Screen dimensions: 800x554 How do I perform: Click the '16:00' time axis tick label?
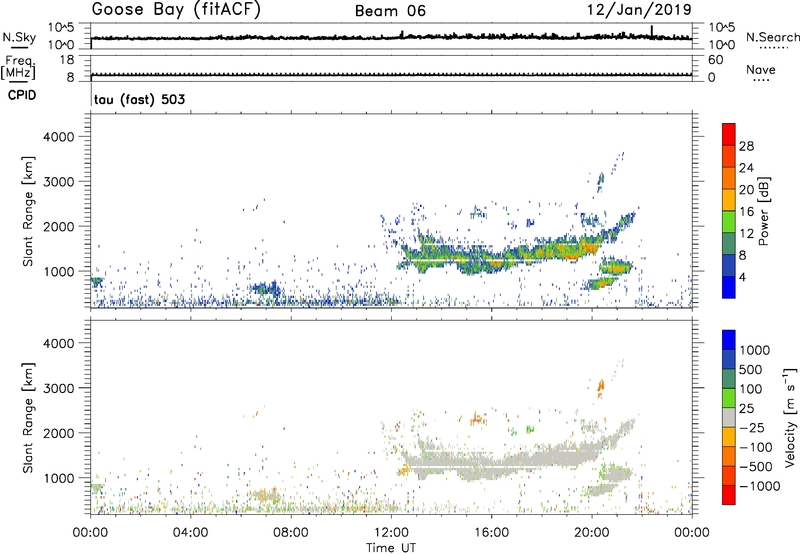point(492,533)
